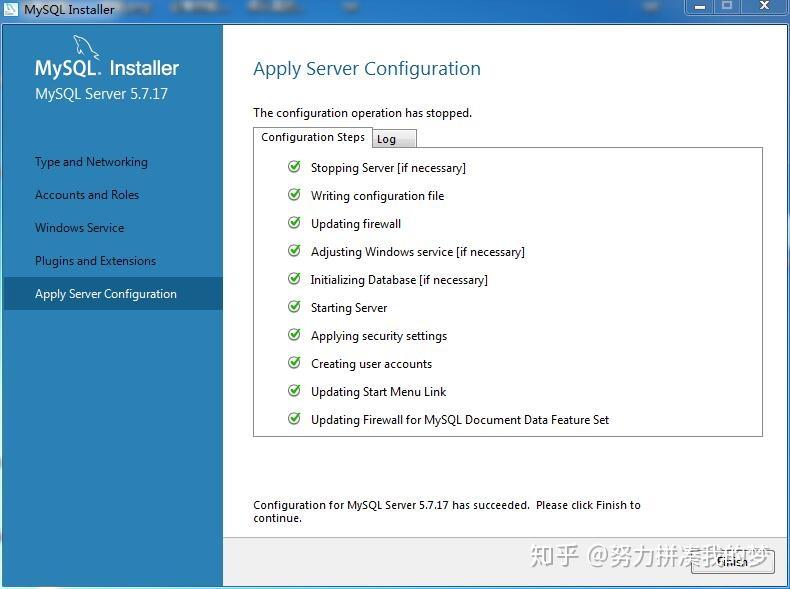
Task: Select Windows Service in the sidebar
Action: point(80,228)
